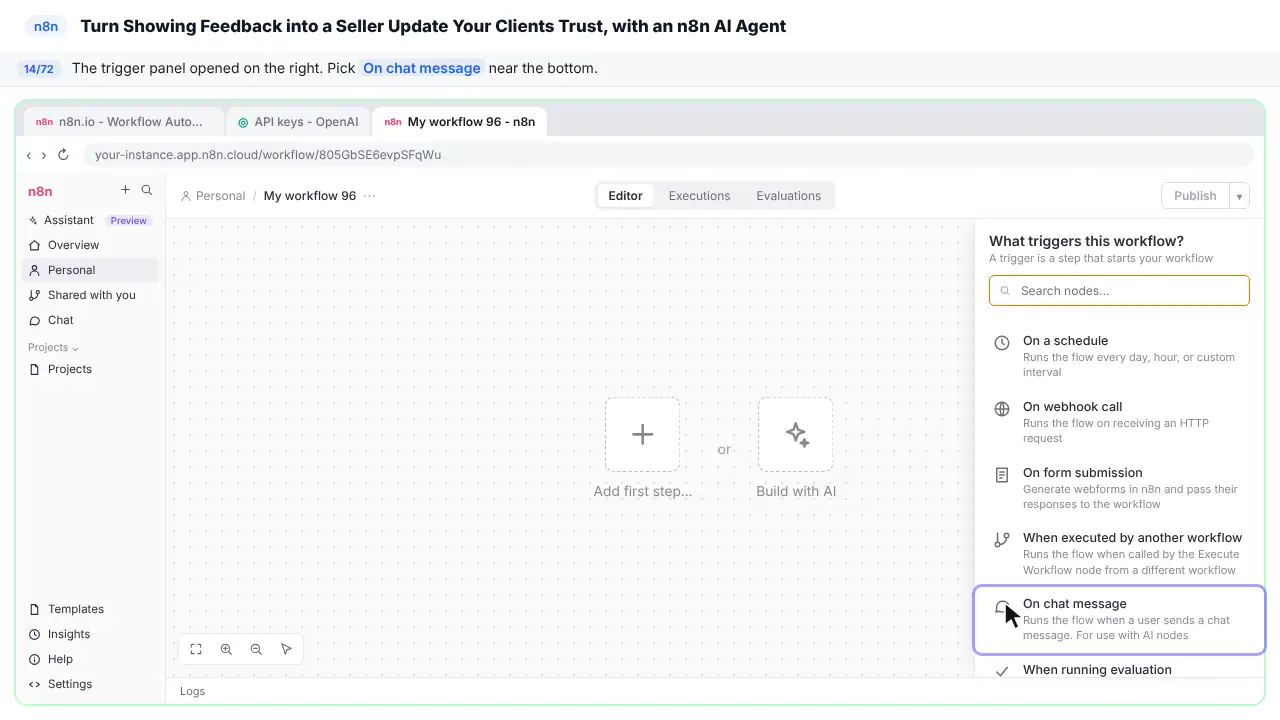Click the Personal breadcrumb link
1280x720 pixels.
[213, 196]
